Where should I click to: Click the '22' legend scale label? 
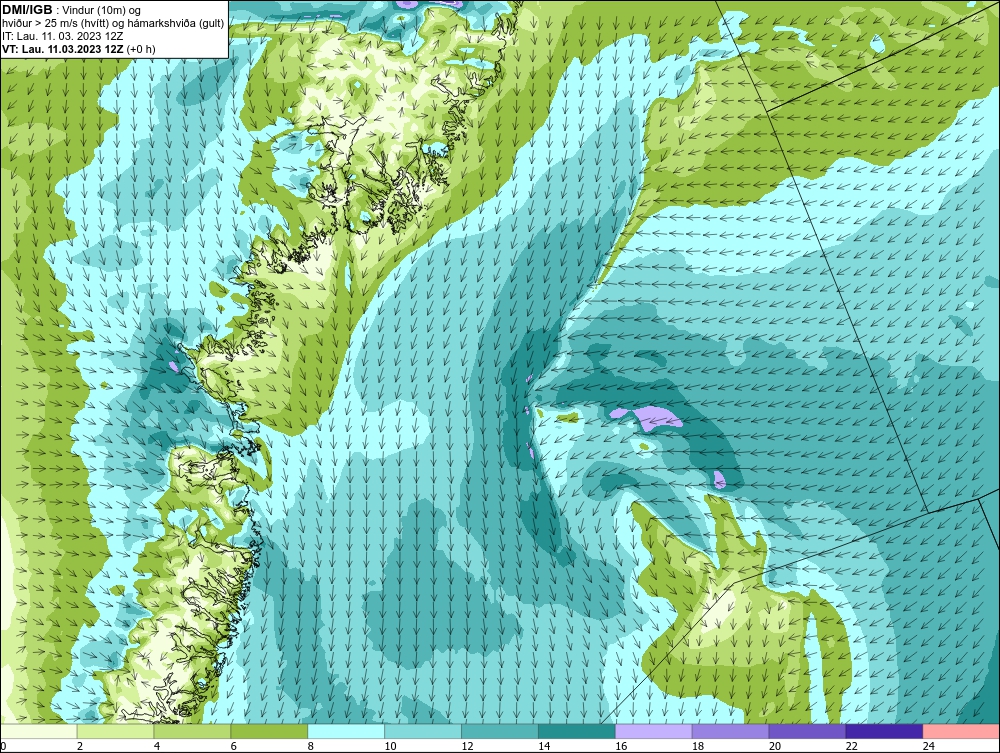pyautogui.click(x=851, y=746)
